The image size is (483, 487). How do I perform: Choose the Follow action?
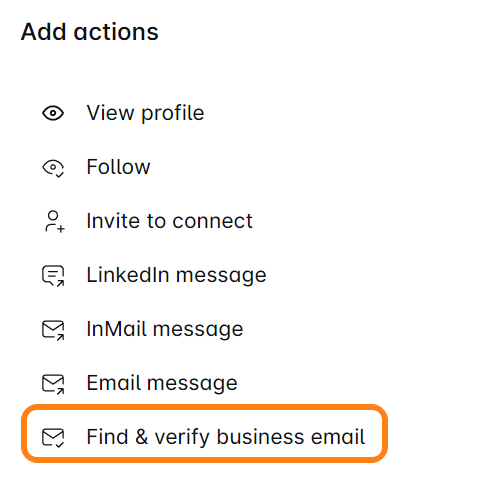coord(118,167)
